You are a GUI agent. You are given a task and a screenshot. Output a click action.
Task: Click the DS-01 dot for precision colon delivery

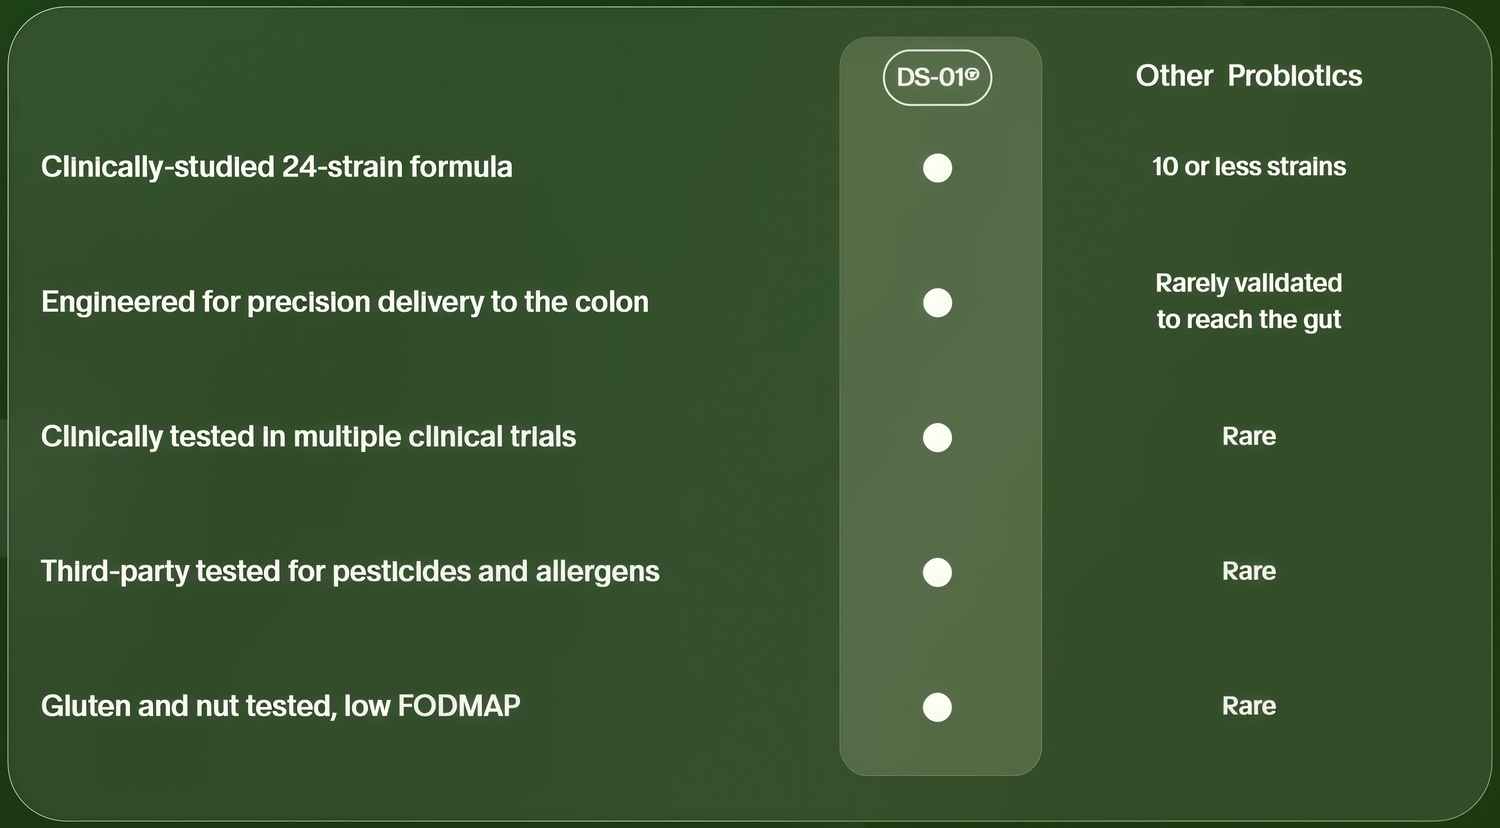[937, 302]
